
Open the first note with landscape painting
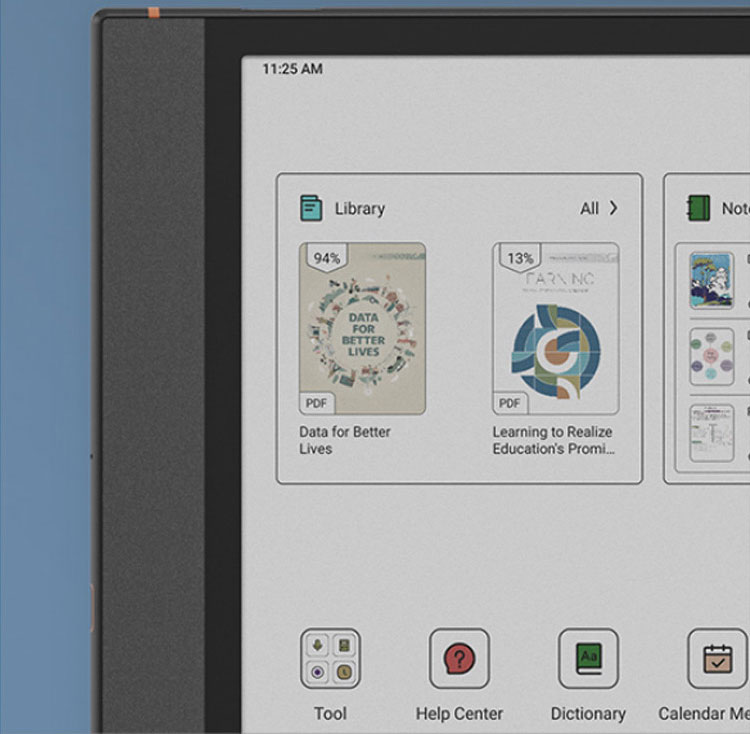[x=712, y=280]
